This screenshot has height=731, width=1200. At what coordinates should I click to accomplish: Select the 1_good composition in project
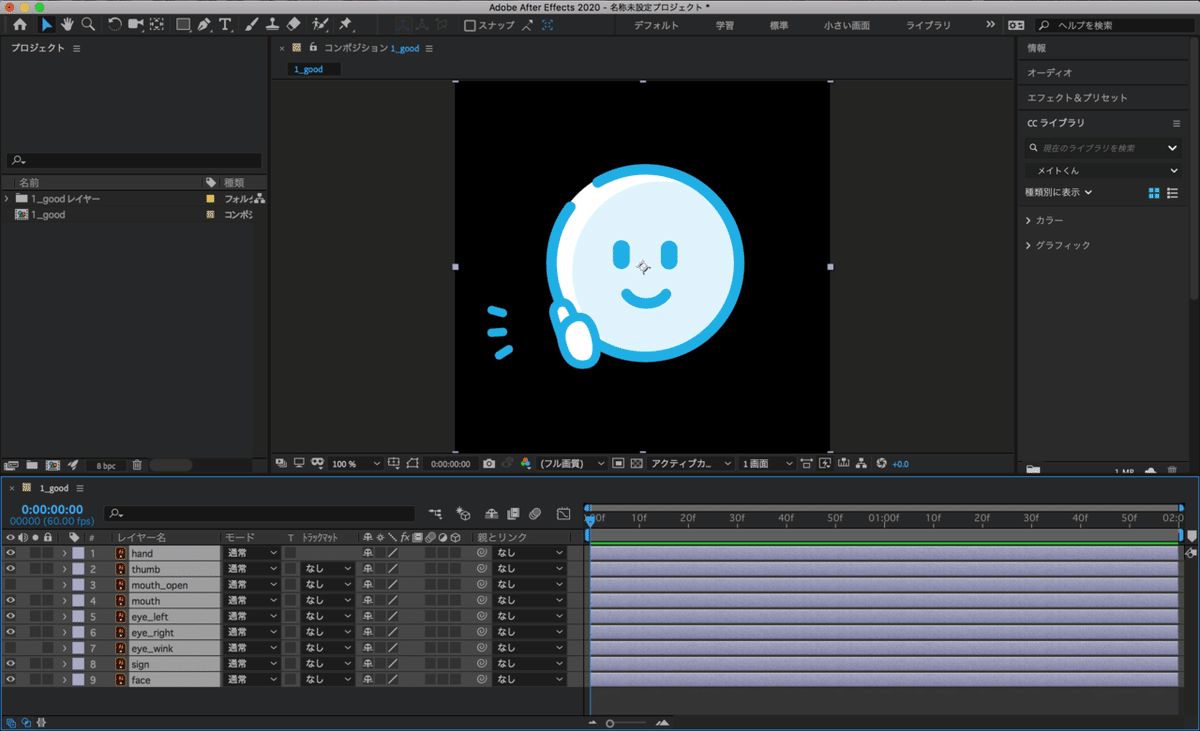pyautogui.click(x=48, y=215)
